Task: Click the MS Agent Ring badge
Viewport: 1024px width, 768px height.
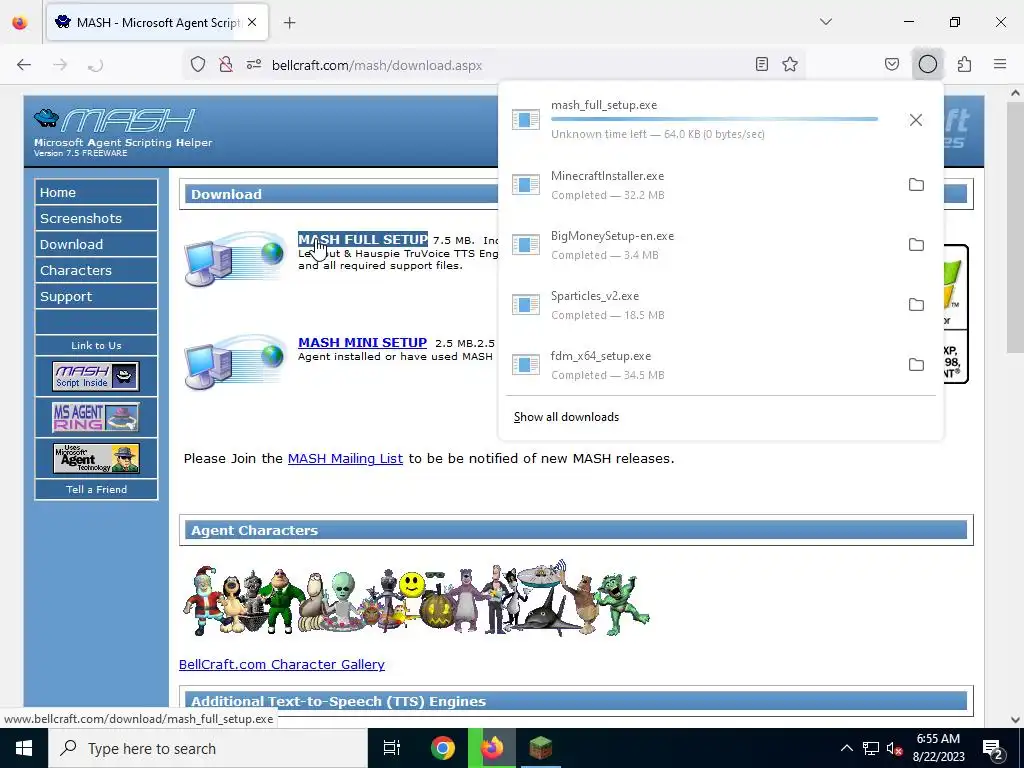Action: click(x=96, y=417)
